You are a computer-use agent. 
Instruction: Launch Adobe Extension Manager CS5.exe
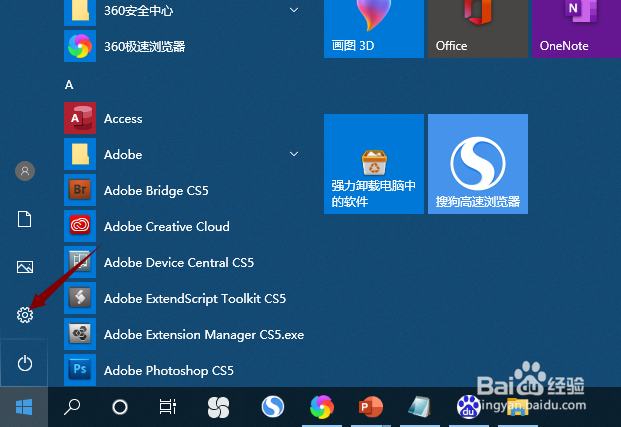pyautogui.click(x=184, y=334)
